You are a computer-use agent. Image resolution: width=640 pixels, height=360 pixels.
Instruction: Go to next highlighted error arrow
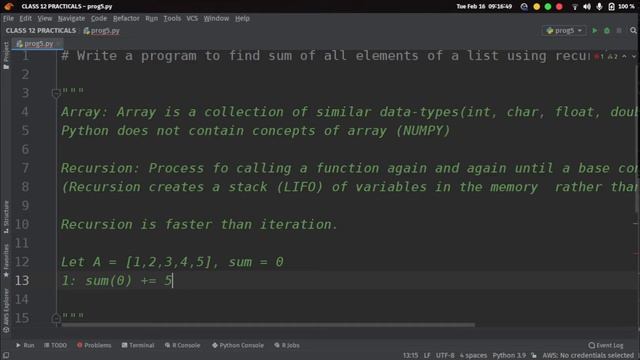click(633, 56)
